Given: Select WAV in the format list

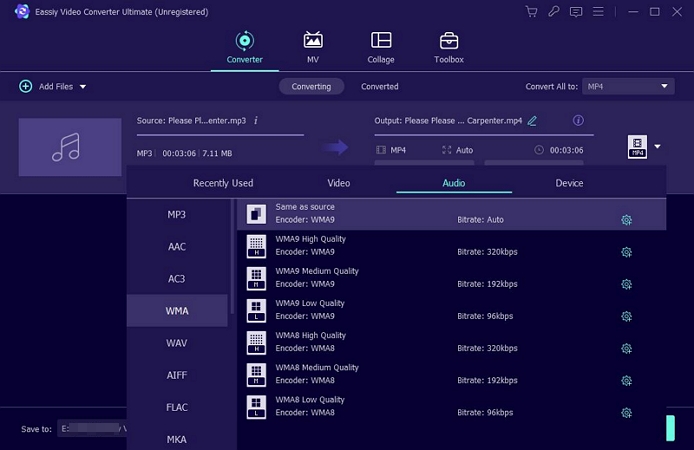Looking at the screenshot, I should 177,343.
